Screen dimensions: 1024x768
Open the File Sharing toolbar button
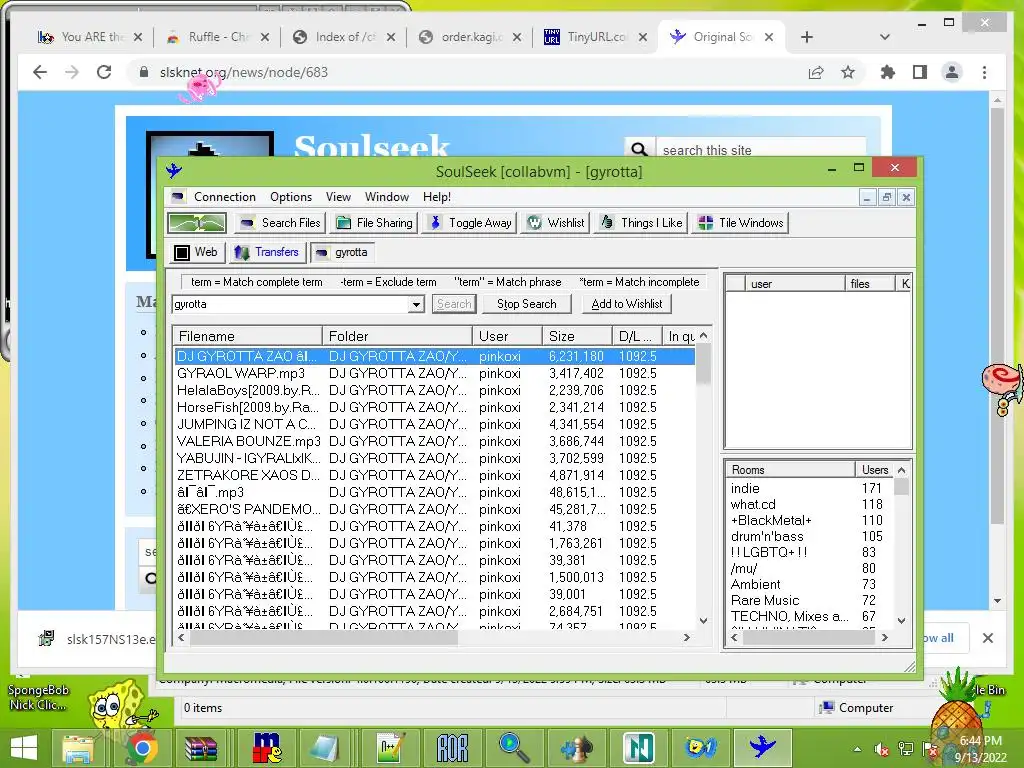click(375, 223)
